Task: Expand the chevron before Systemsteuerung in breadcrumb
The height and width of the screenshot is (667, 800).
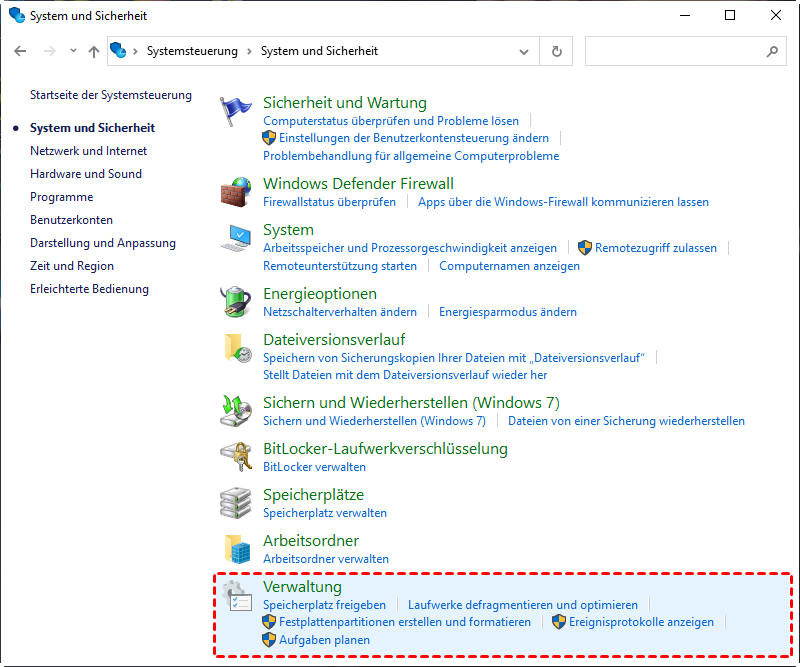Action: (136, 51)
